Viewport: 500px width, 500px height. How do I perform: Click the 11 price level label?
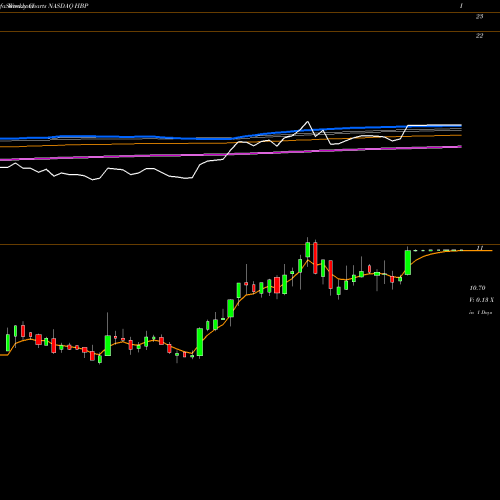pyautogui.click(x=480, y=248)
